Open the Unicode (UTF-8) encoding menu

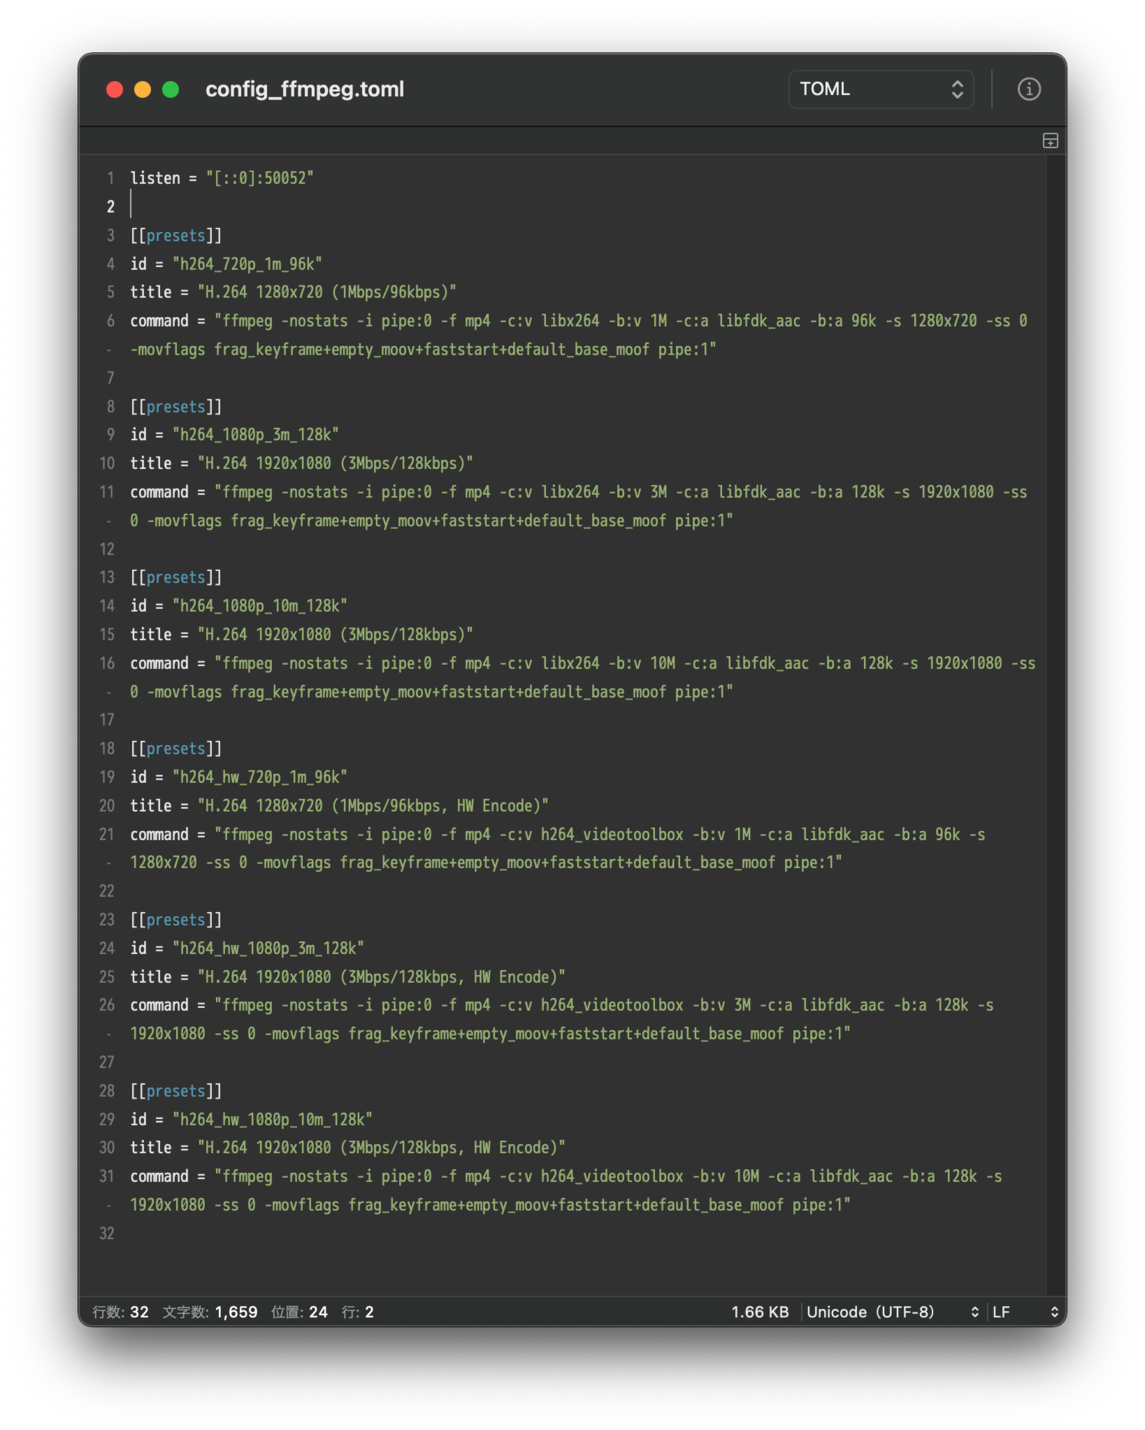click(x=892, y=1312)
